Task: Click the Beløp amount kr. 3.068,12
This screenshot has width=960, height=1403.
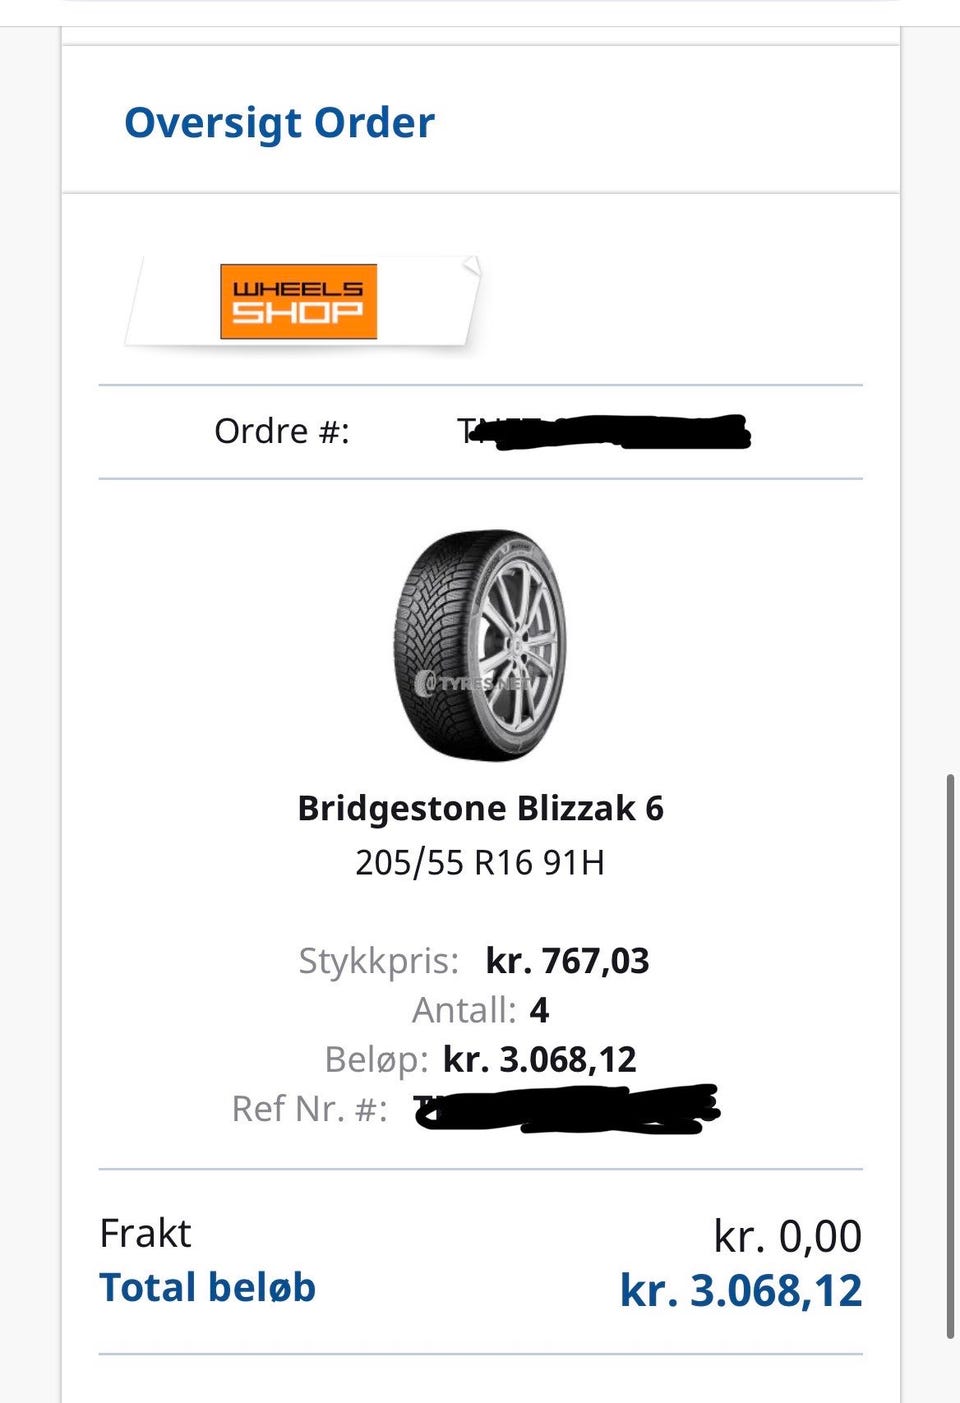Action: [x=539, y=1059]
